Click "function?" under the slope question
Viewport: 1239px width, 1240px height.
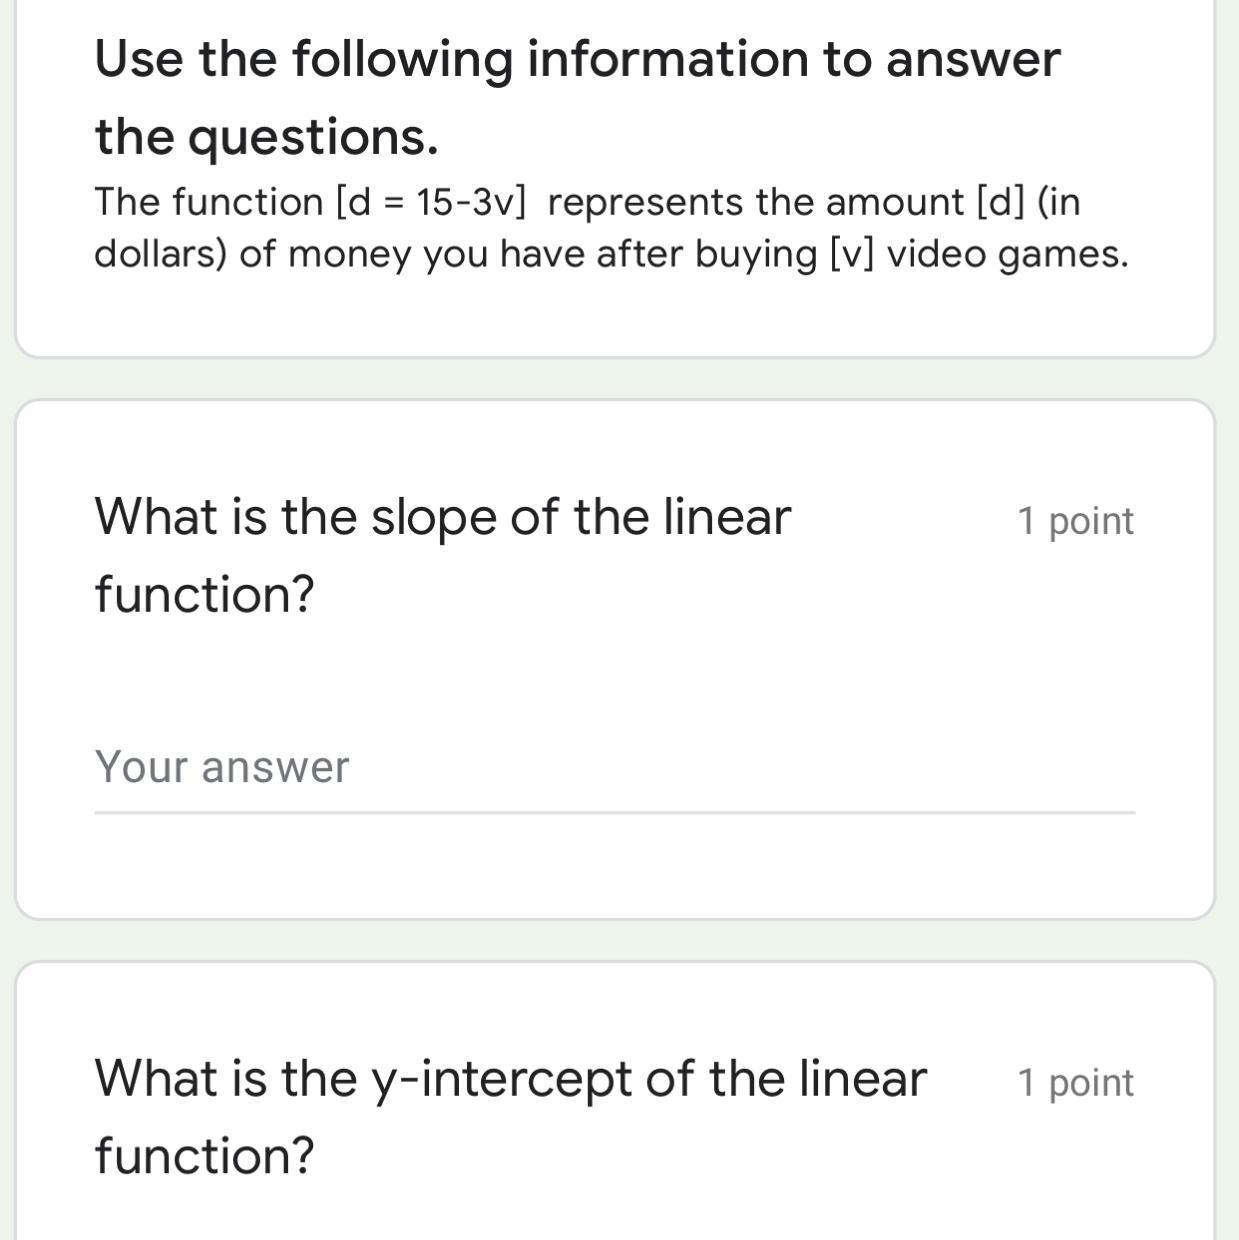(205, 594)
